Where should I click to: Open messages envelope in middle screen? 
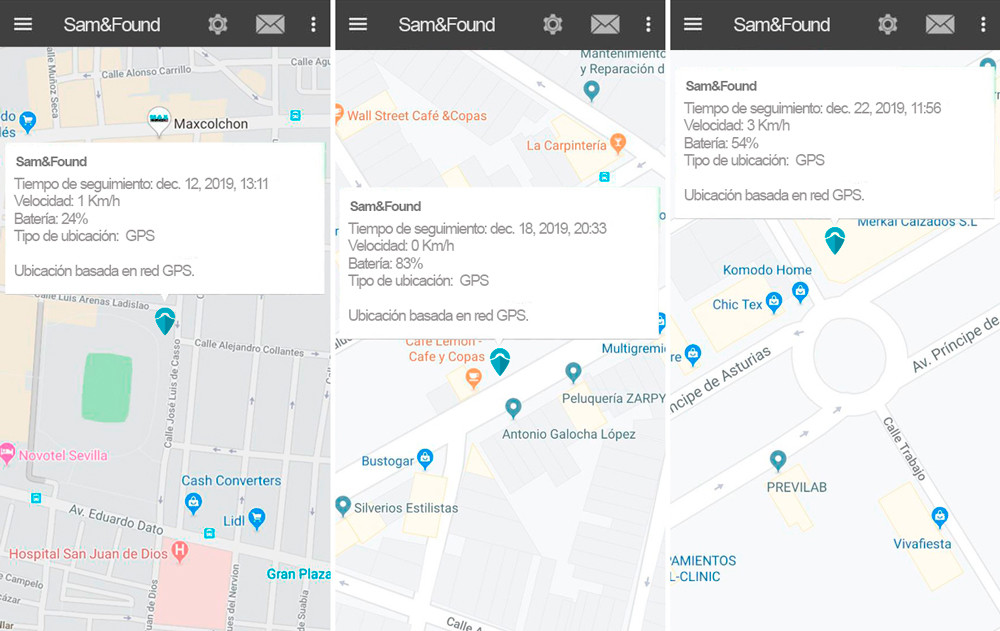tap(605, 24)
